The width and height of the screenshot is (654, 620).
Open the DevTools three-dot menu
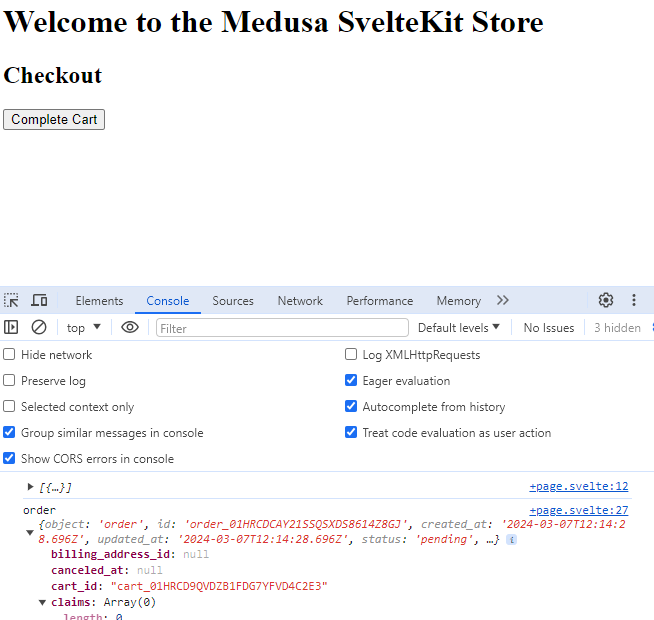(x=634, y=300)
